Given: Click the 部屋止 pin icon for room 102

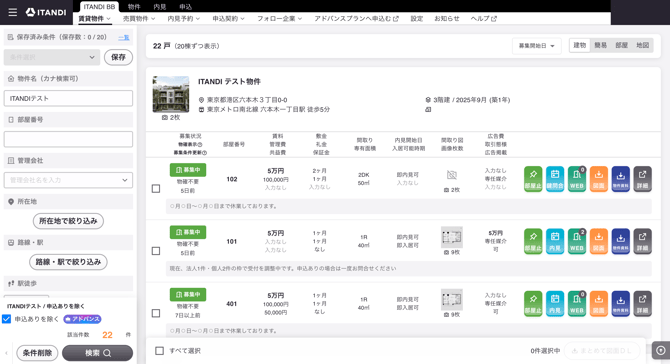Looking at the screenshot, I should click(x=533, y=179).
